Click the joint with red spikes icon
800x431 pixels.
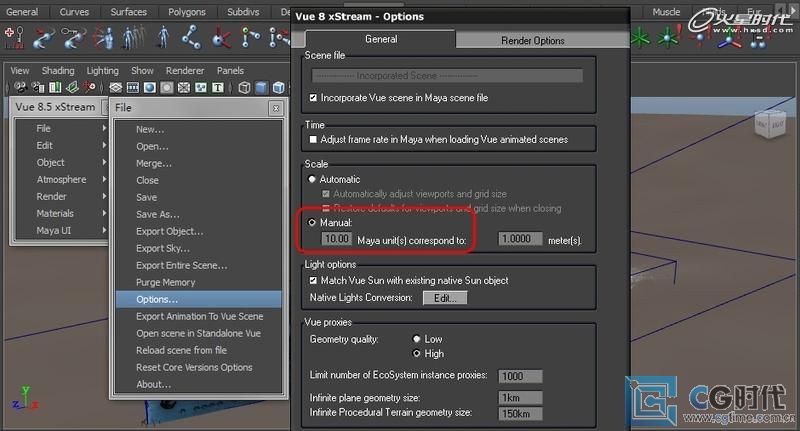221,38
